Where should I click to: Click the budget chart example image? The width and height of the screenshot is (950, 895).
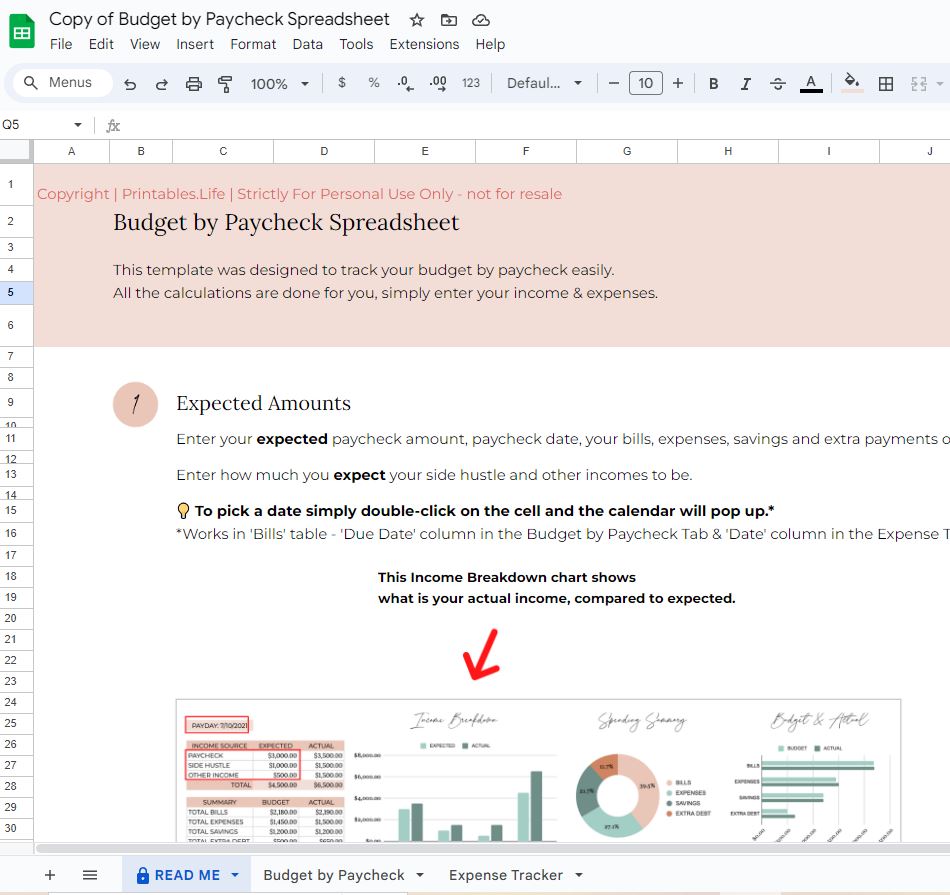click(x=538, y=770)
